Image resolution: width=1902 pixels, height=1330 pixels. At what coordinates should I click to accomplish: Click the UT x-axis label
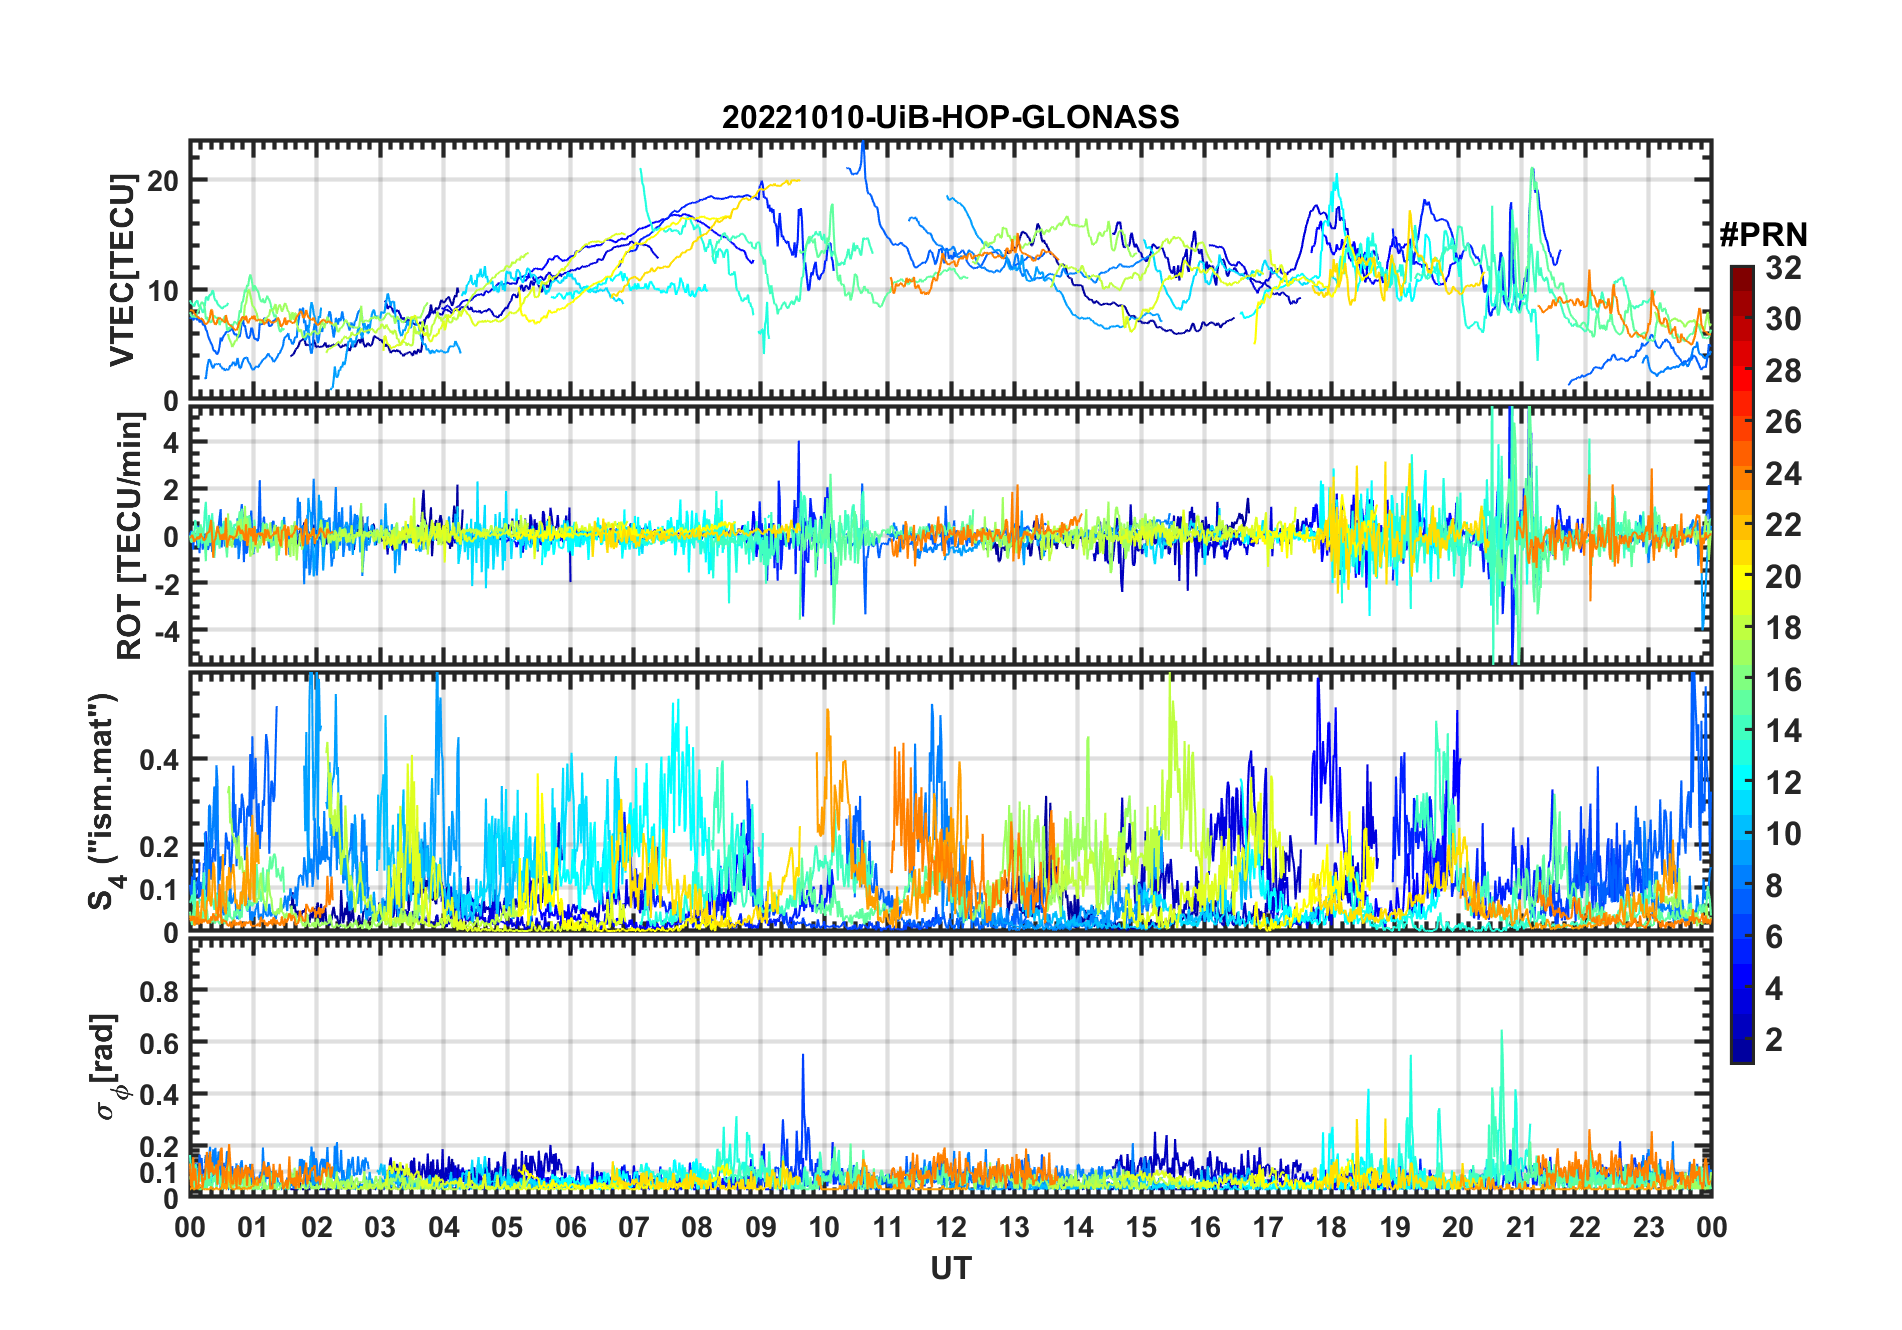(950, 1269)
